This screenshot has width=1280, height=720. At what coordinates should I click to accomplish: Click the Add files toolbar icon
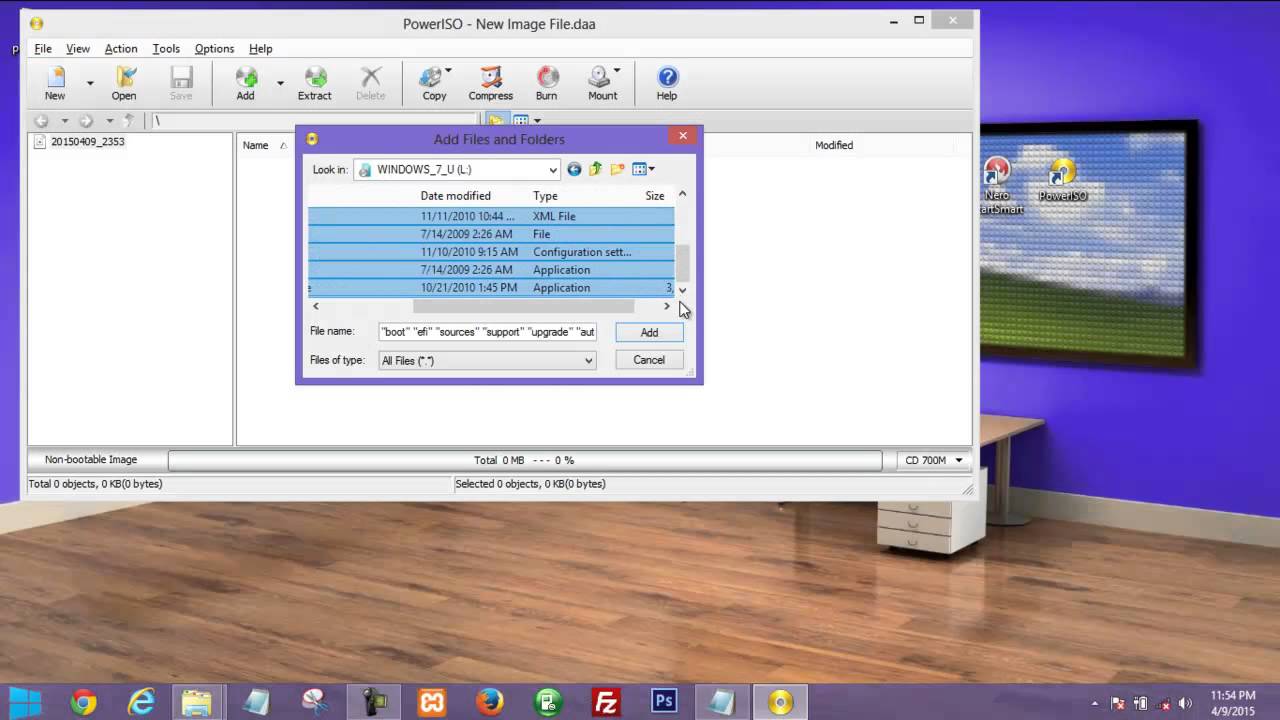(246, 83)
